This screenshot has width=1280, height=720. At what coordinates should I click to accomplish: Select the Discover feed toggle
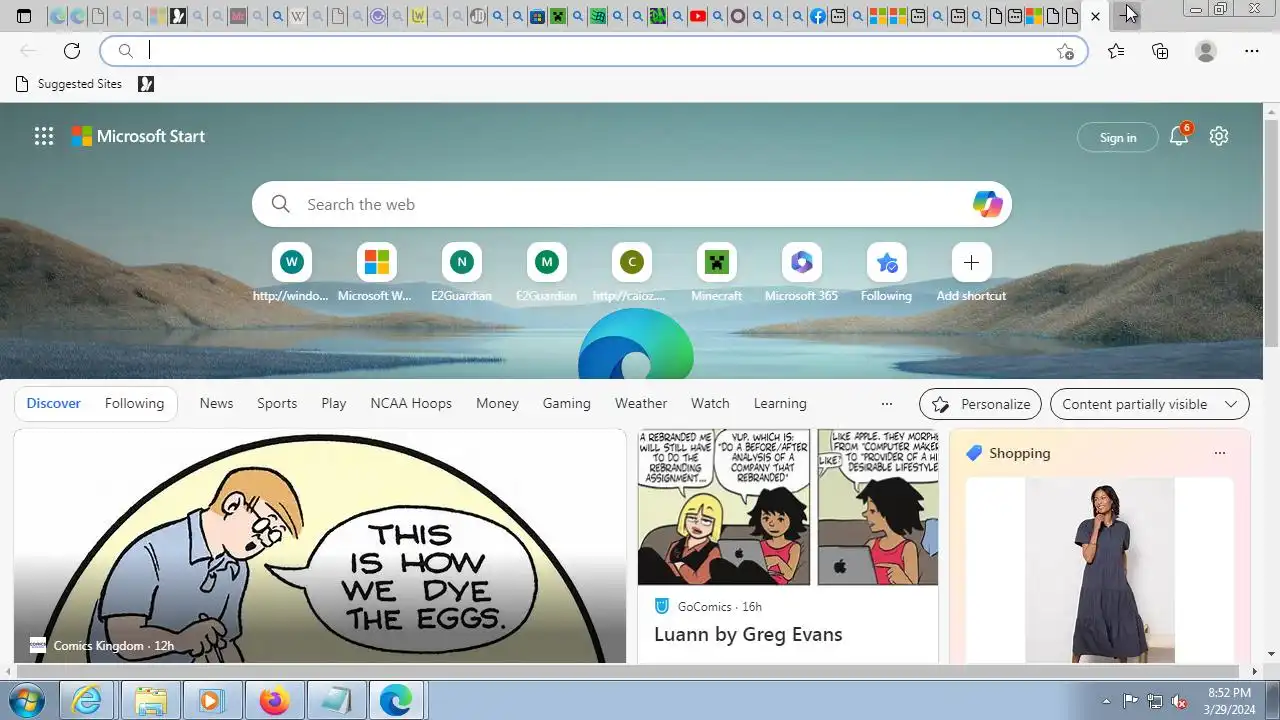click(54, 403)
